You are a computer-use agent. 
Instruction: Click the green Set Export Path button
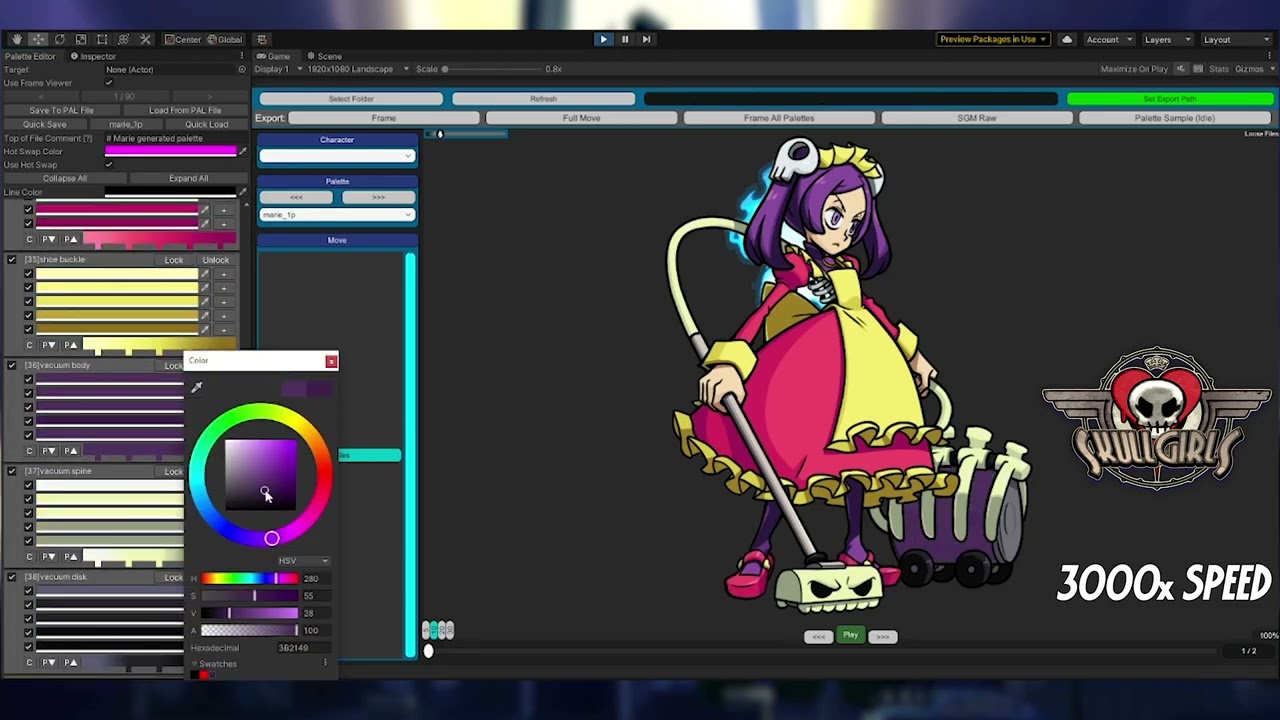pyautogui.click(x=1170, y=99)
